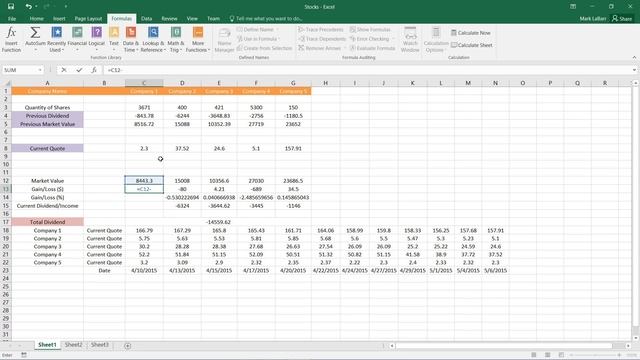Screen dimensions: 640x360
Task: Open Lookup & Reference functions dropdown
Action: (153, 40)
